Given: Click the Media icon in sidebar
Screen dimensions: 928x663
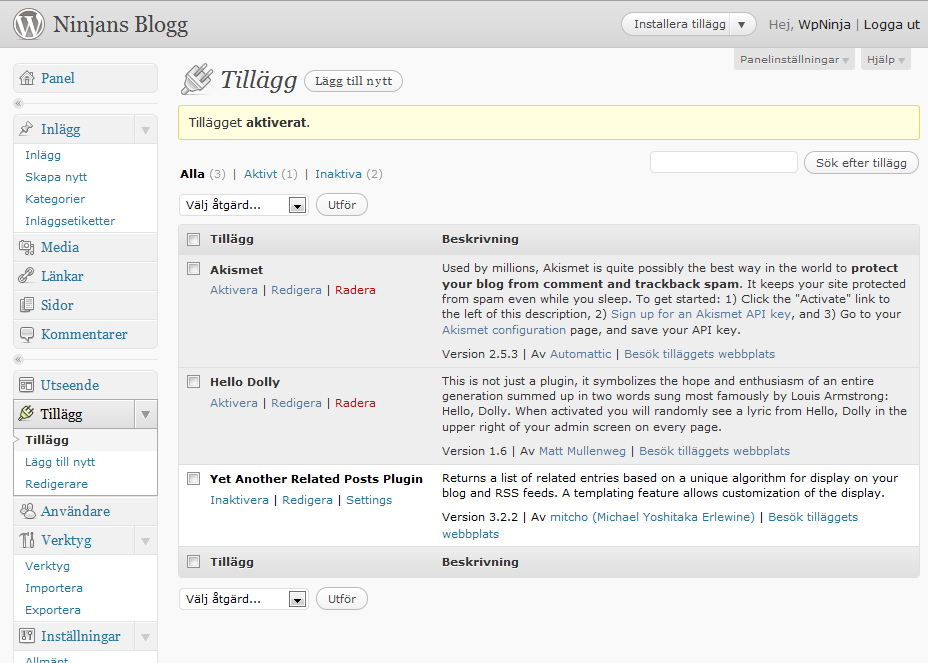Looking at the screenshot, I should click(x=27, y=247).
